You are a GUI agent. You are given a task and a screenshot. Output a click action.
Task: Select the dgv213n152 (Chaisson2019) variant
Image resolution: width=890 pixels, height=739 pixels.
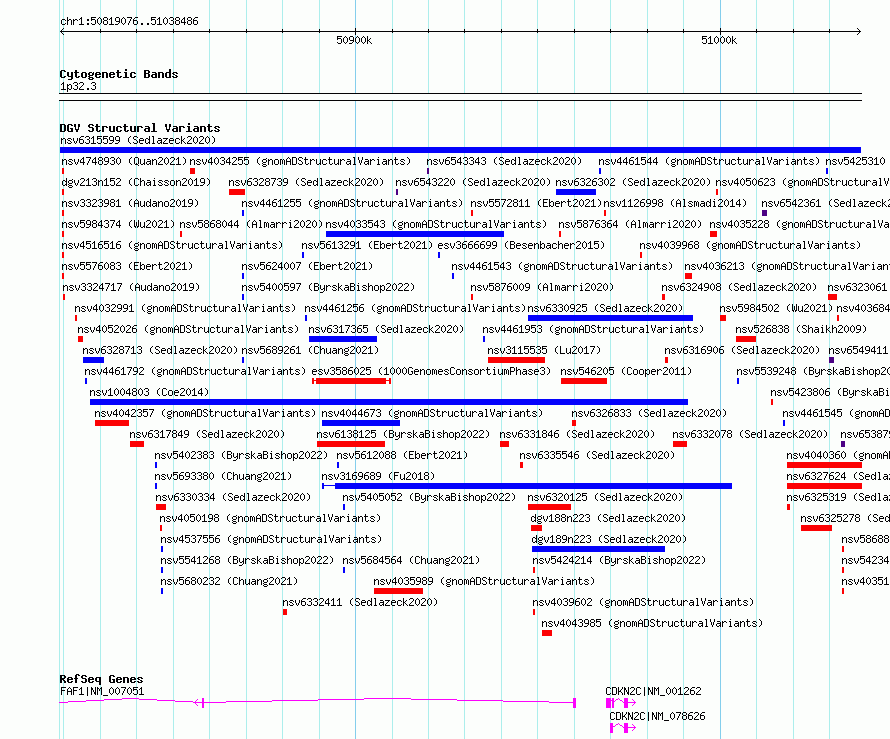136,182
